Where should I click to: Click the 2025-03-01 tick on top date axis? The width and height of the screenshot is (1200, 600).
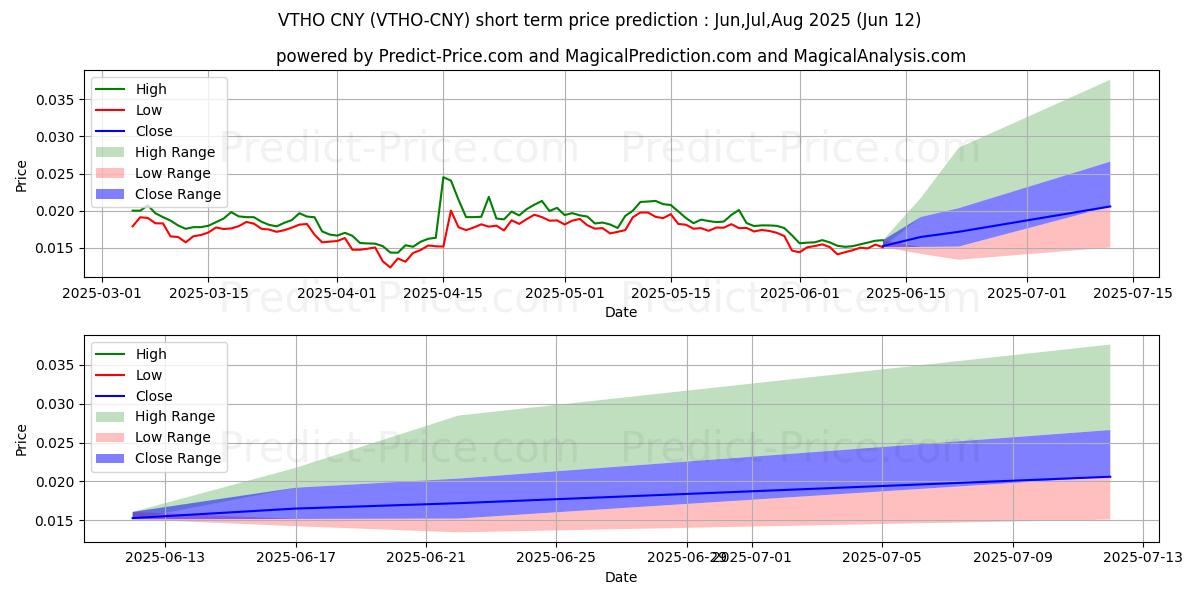point(102,293)
